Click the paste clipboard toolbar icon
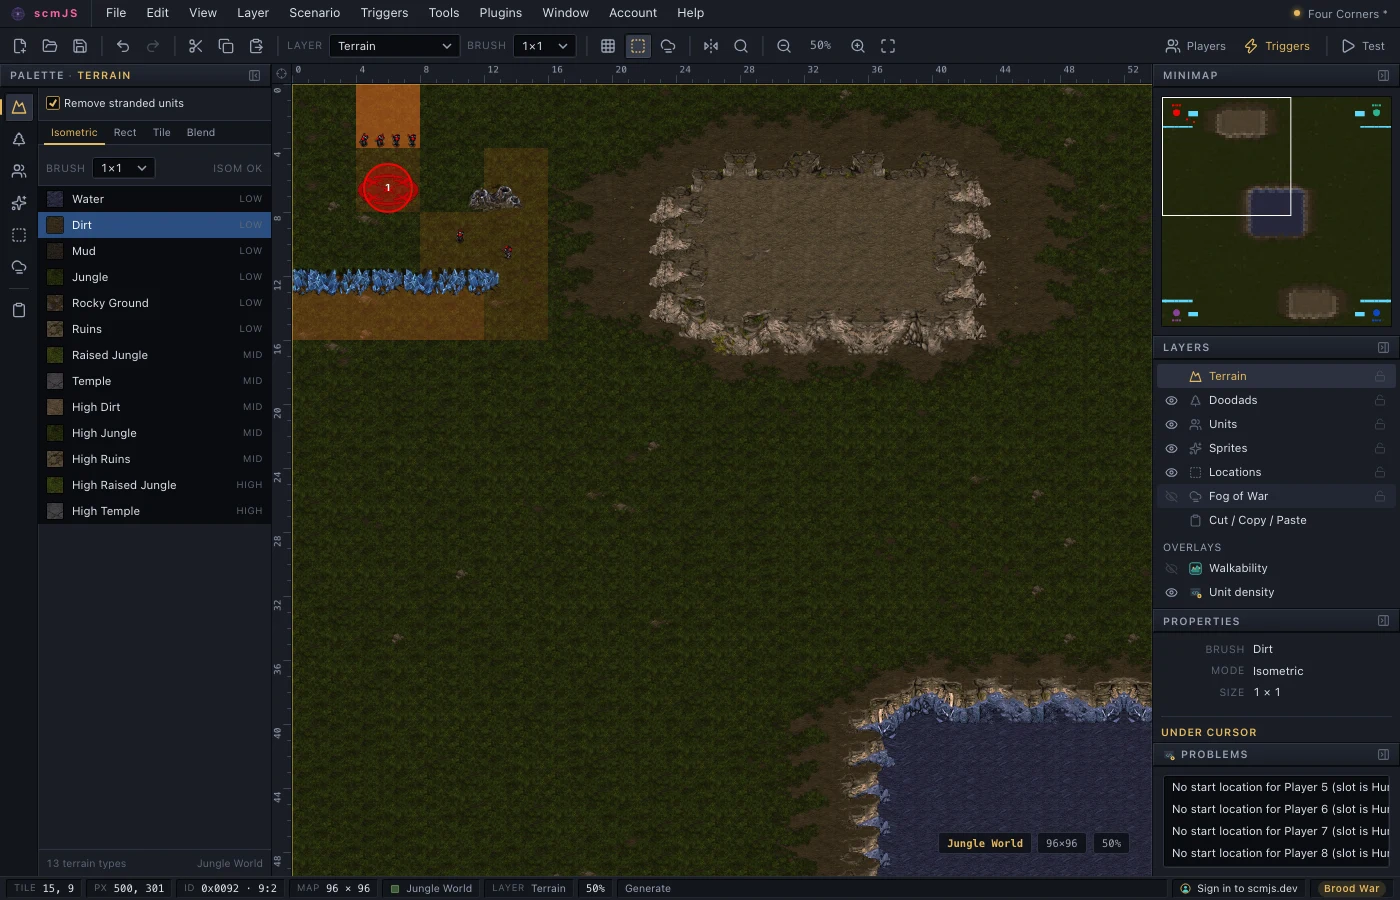Screen dimensions: 1400x900 pos(256,46)
